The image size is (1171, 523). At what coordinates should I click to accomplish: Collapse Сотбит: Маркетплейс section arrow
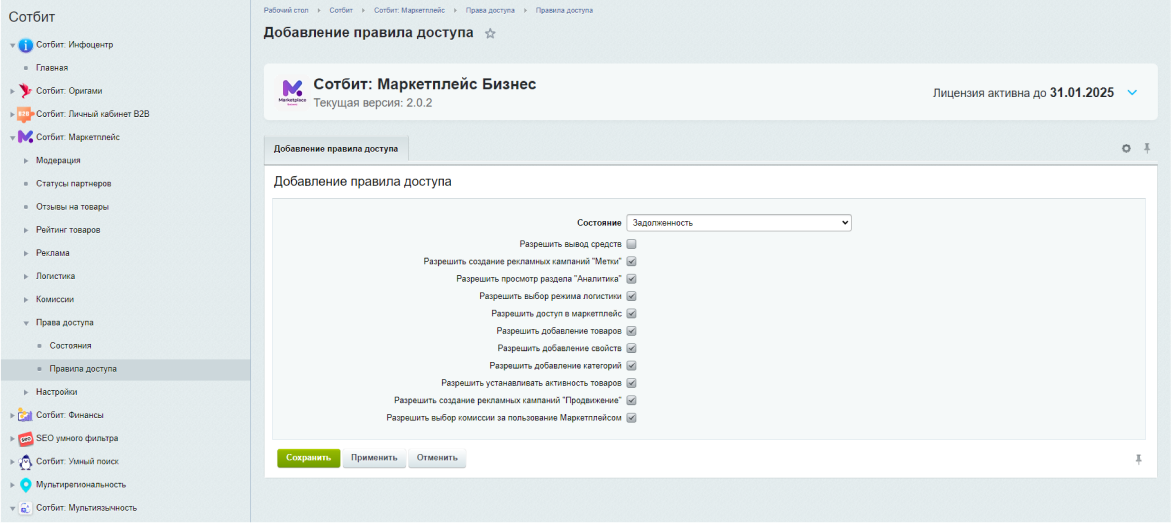12,137
